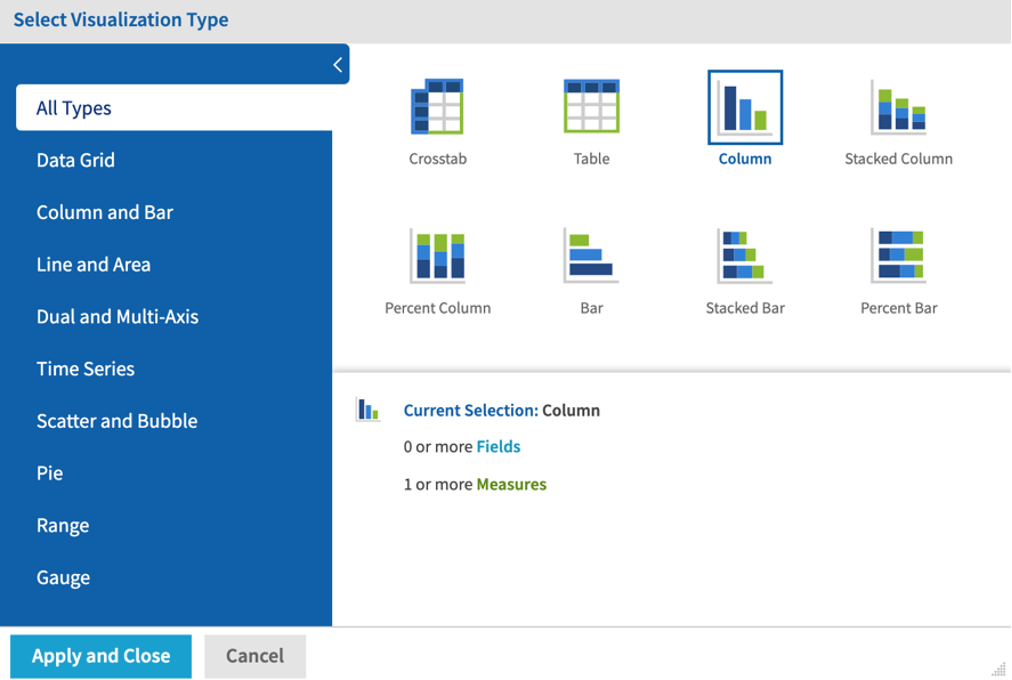Image resolution: width=1012 pixels, height=680 pixels.
Task: Select the Percent Column chart icon
Action: (x=437, y=255)
